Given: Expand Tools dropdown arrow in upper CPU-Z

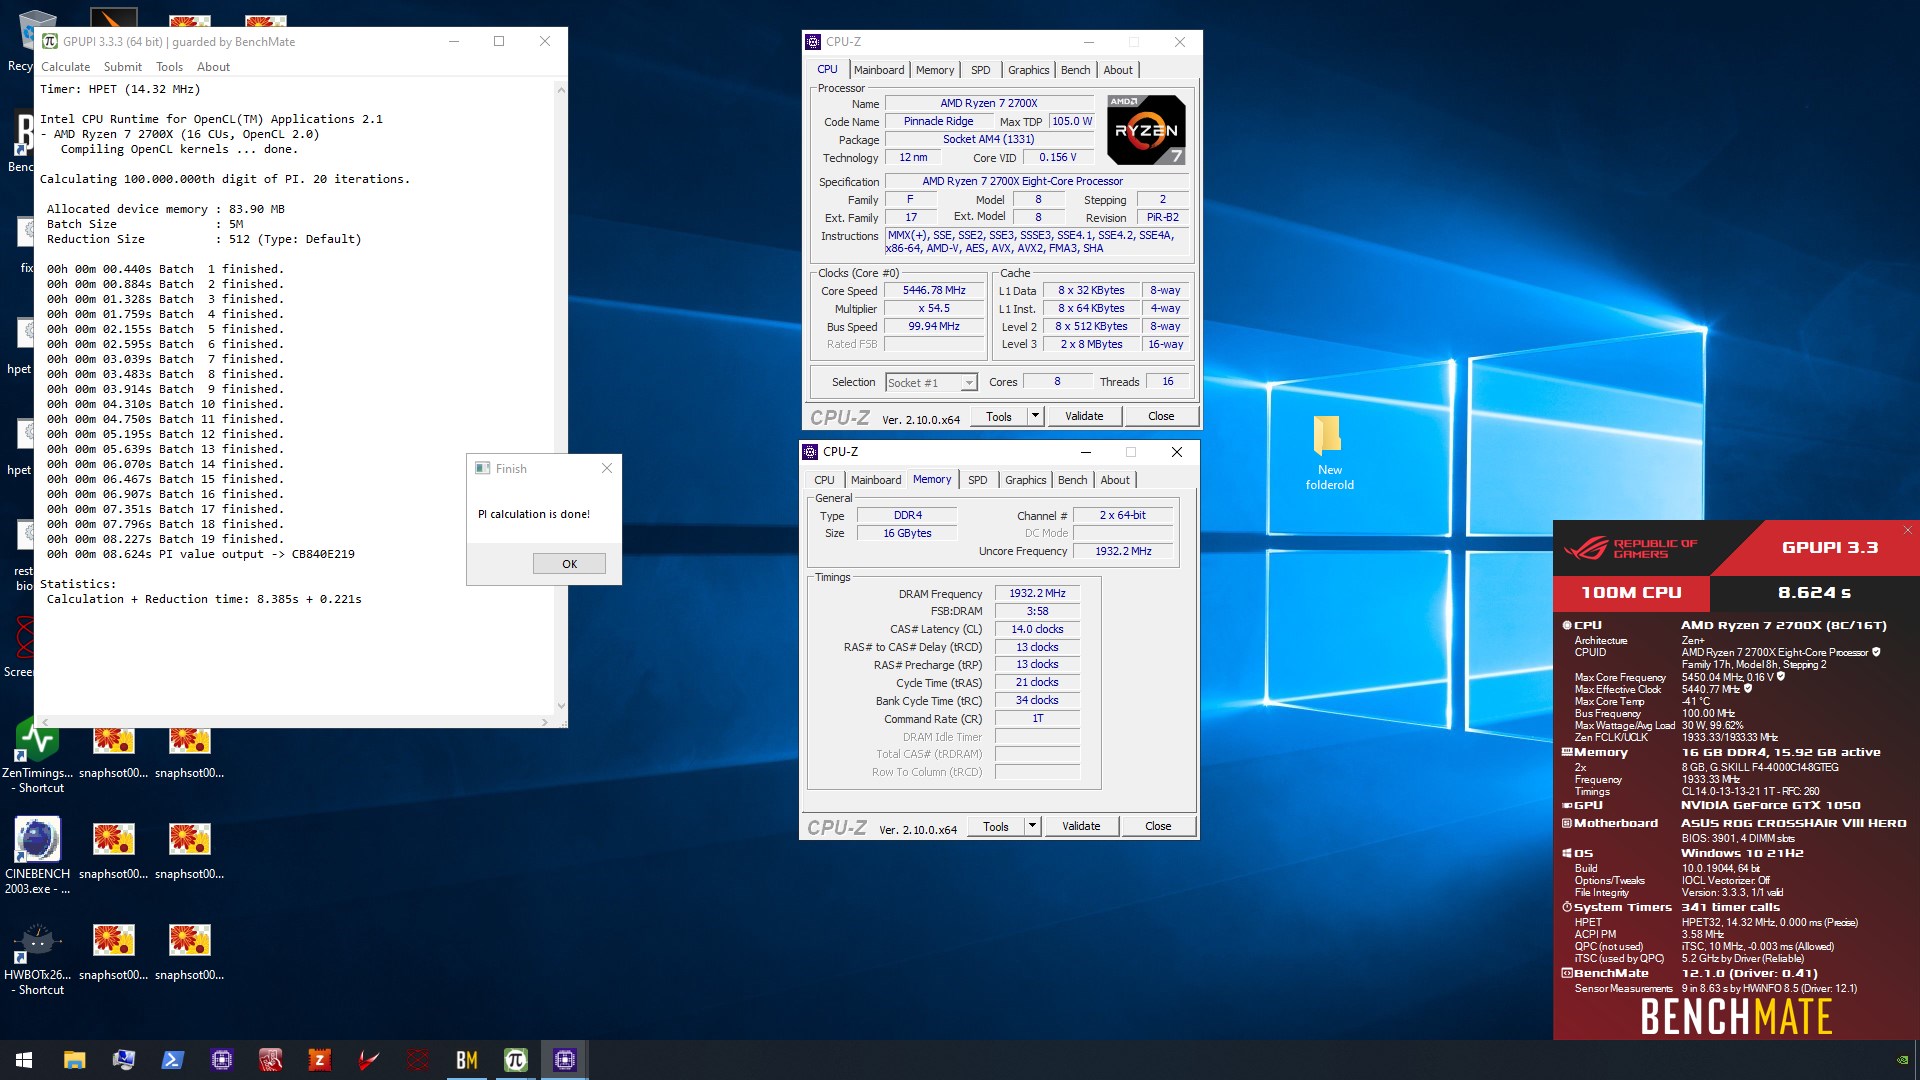Looking at the screenshot, I should pos(1035,416).
